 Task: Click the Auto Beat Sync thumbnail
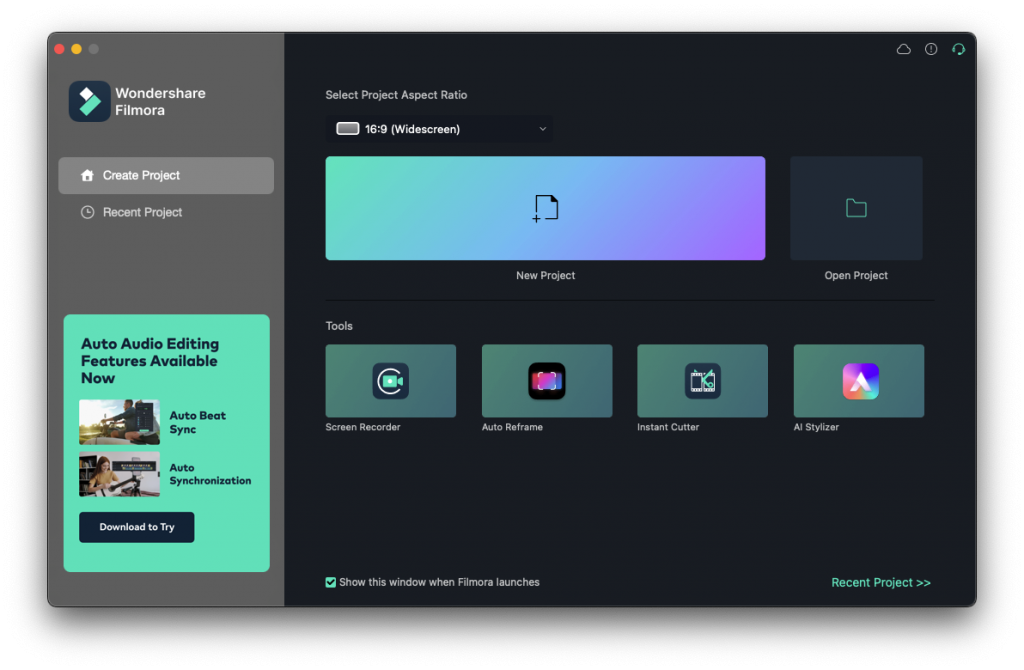(x=120, y=422)
